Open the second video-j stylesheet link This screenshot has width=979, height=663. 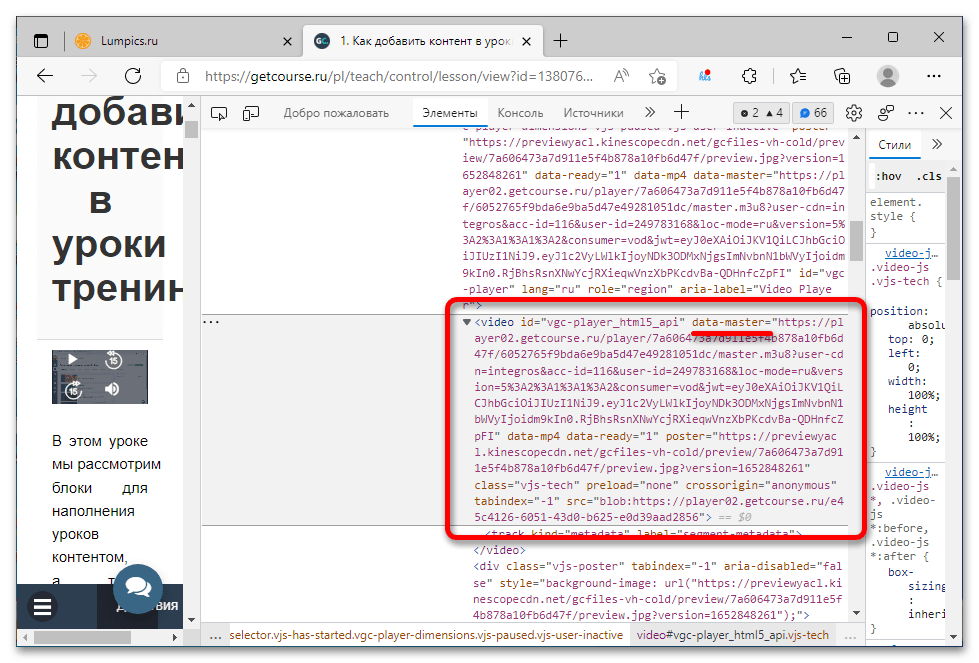(911, 473)
